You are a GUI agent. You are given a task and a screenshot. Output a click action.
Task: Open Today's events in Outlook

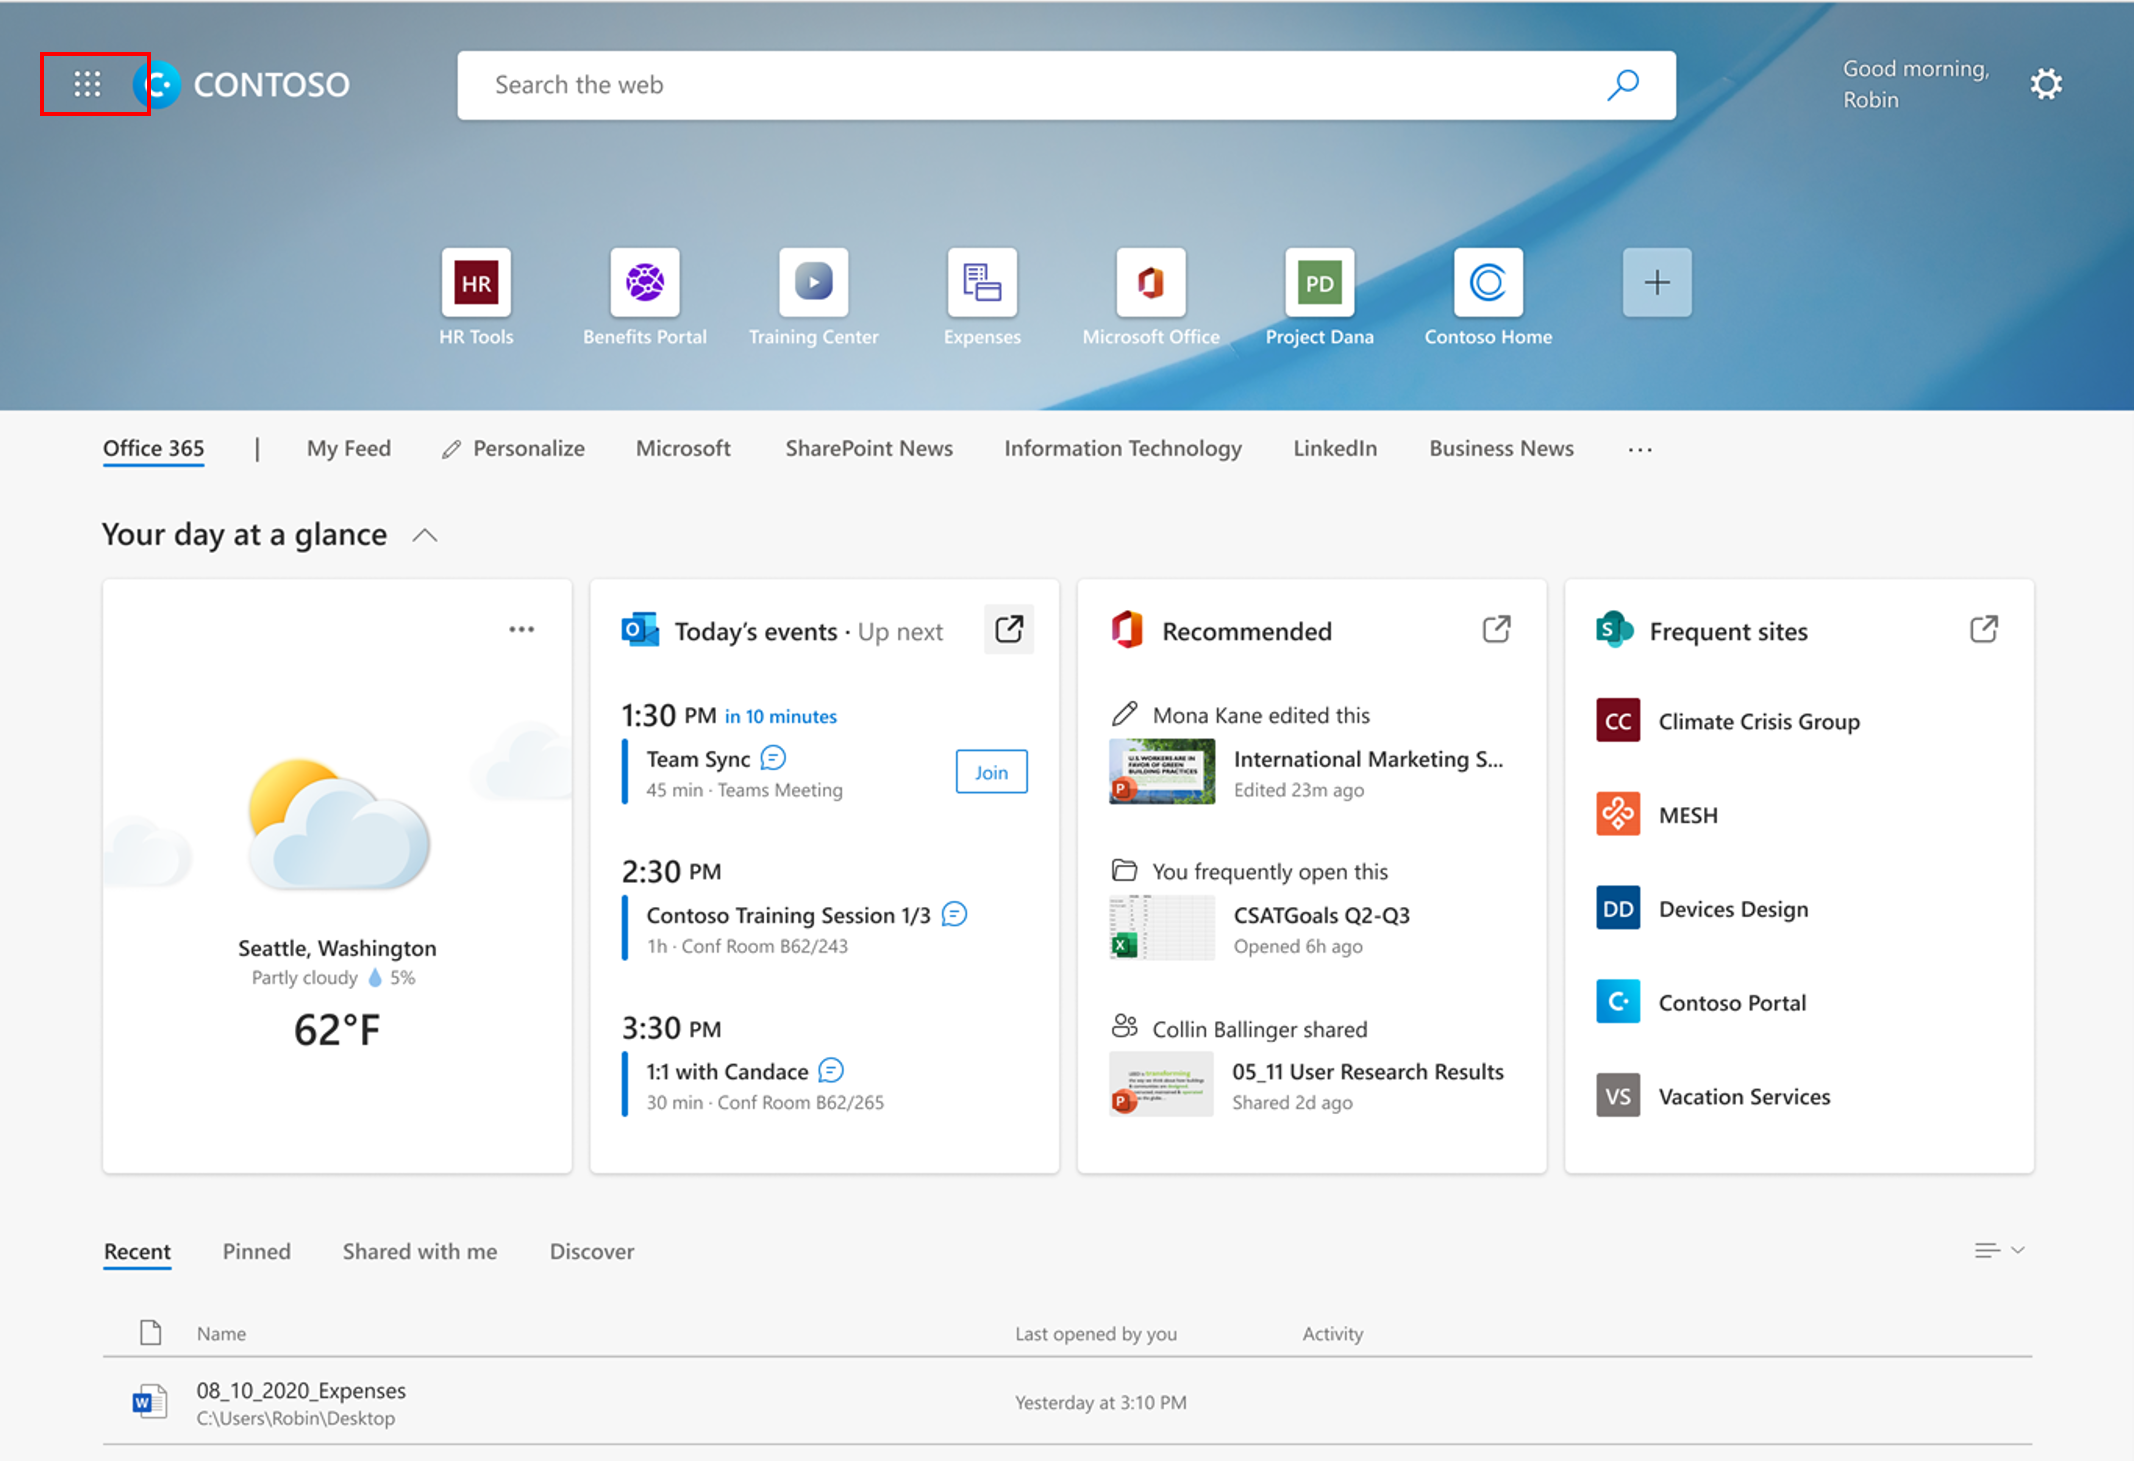[1009, 629]
